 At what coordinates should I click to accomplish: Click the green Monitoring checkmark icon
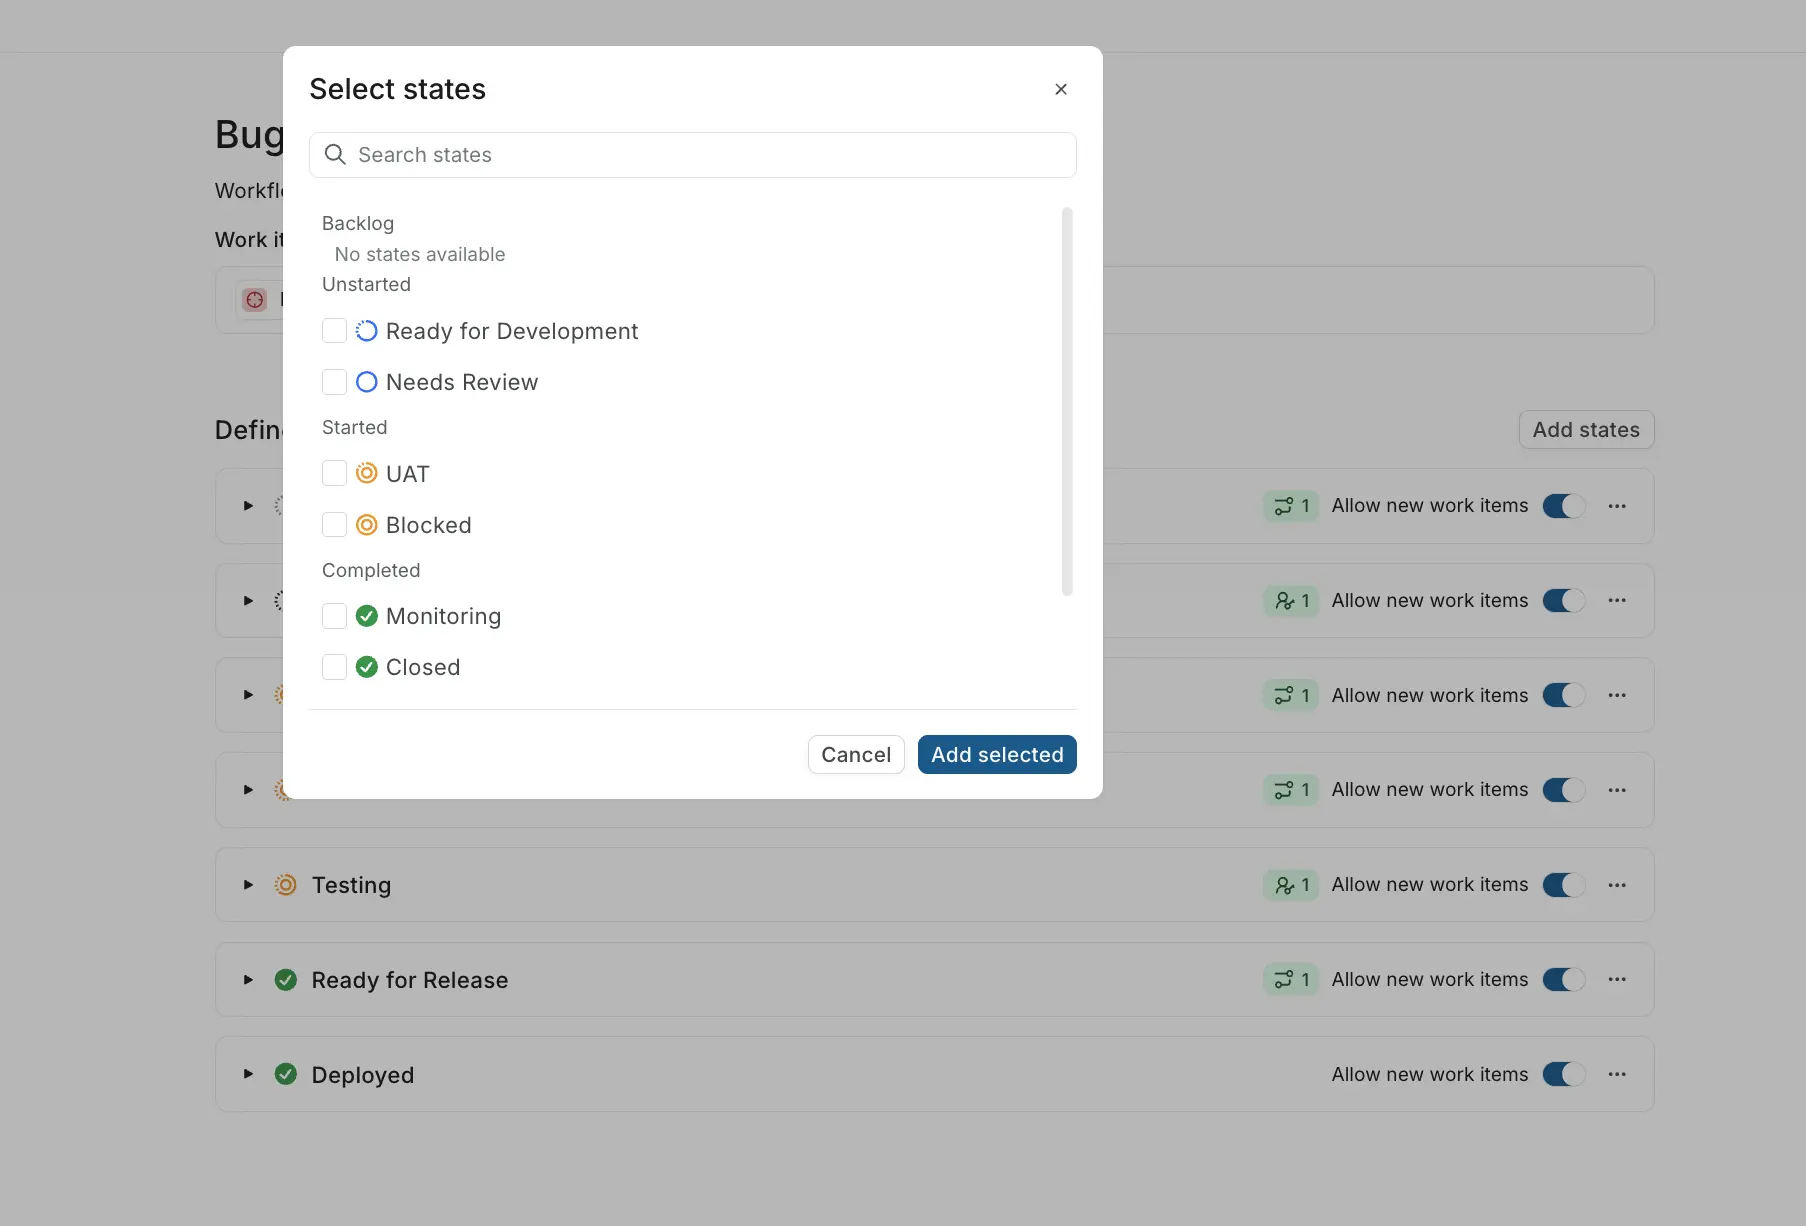(367, 616)
